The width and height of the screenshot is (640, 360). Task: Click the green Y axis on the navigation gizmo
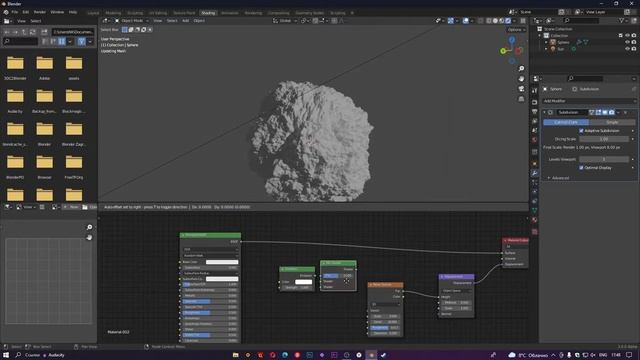(x=503, y=51)
